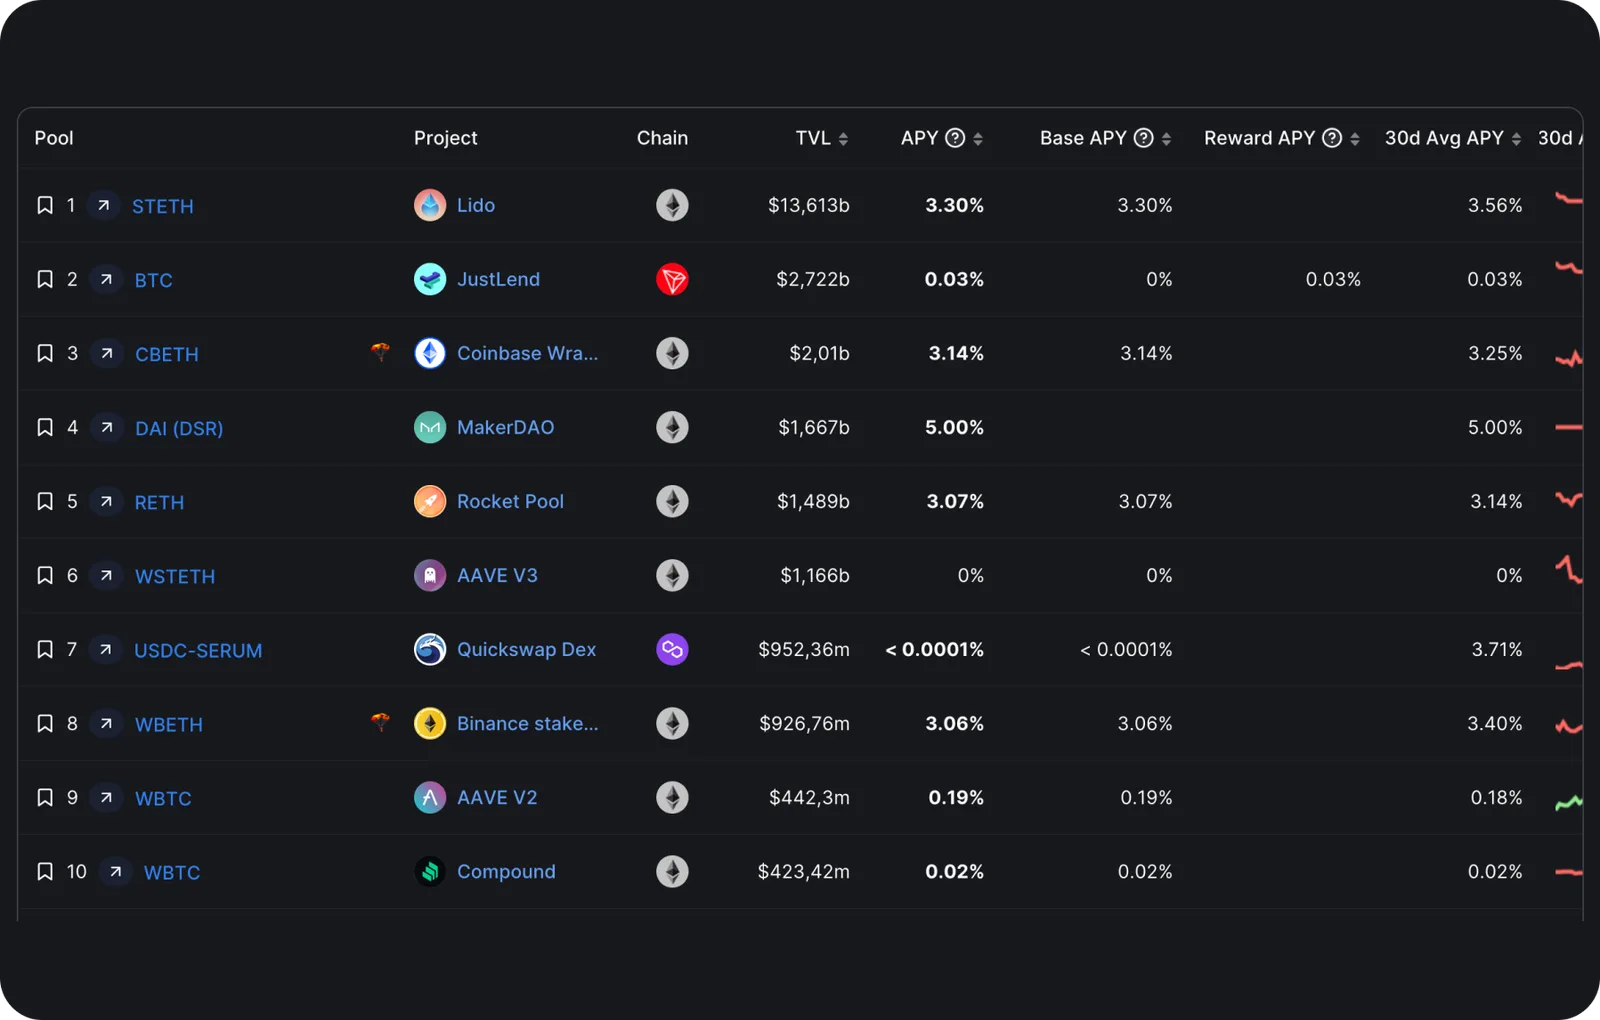1600x1020 pixels.
Task: Open the DAI (DSR) pool link
Action: (x=179, y=428)
